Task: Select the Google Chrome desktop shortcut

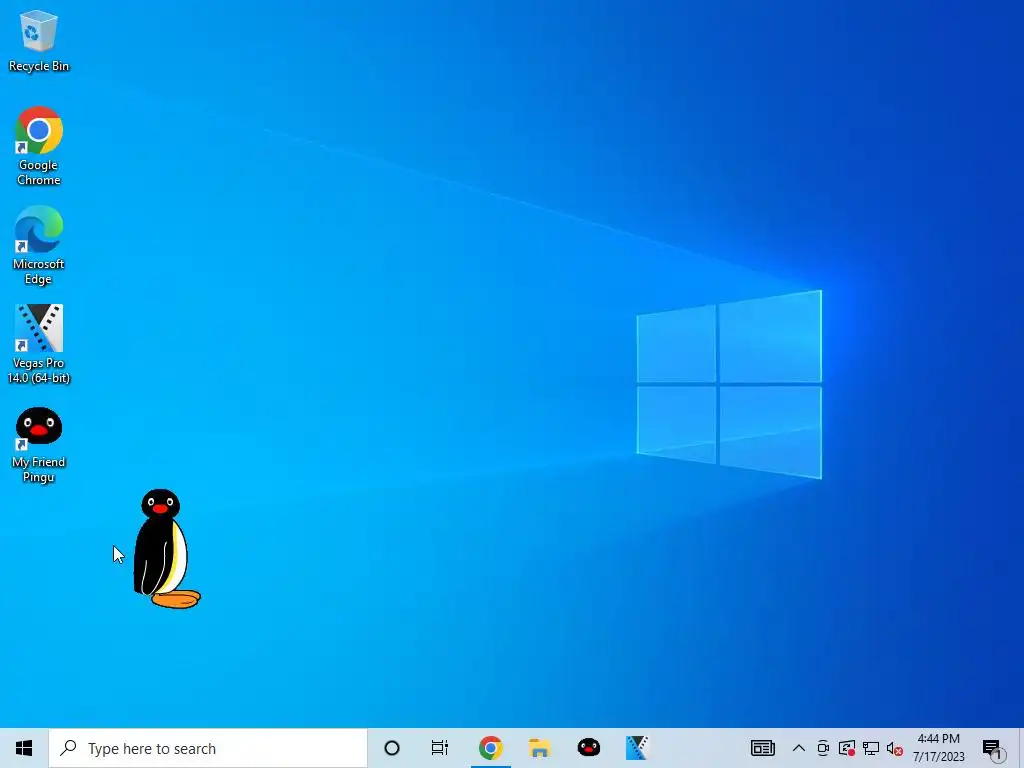Action: click(x=39, y=146)
